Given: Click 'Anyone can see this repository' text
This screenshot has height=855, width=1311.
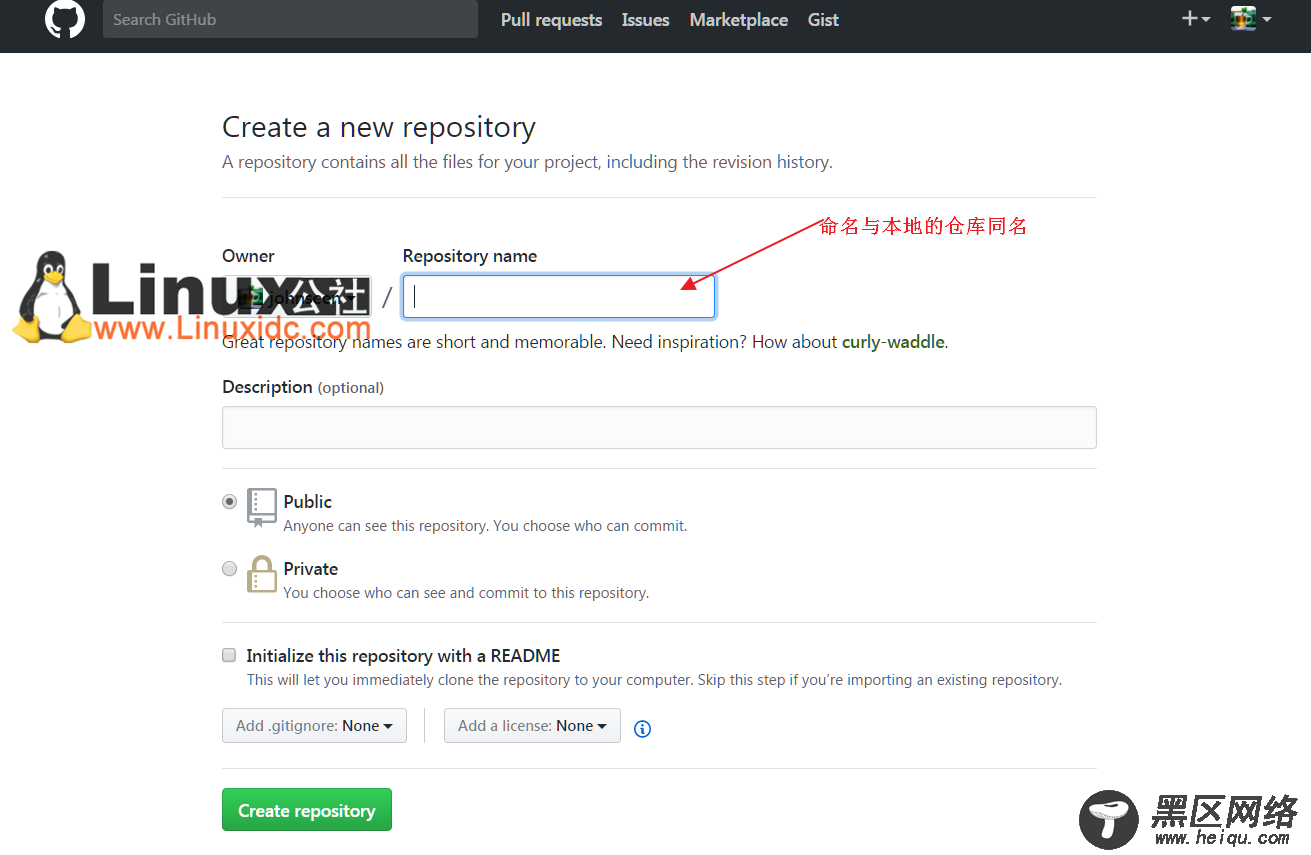Looking at the screenshot, I should (485, 526).
